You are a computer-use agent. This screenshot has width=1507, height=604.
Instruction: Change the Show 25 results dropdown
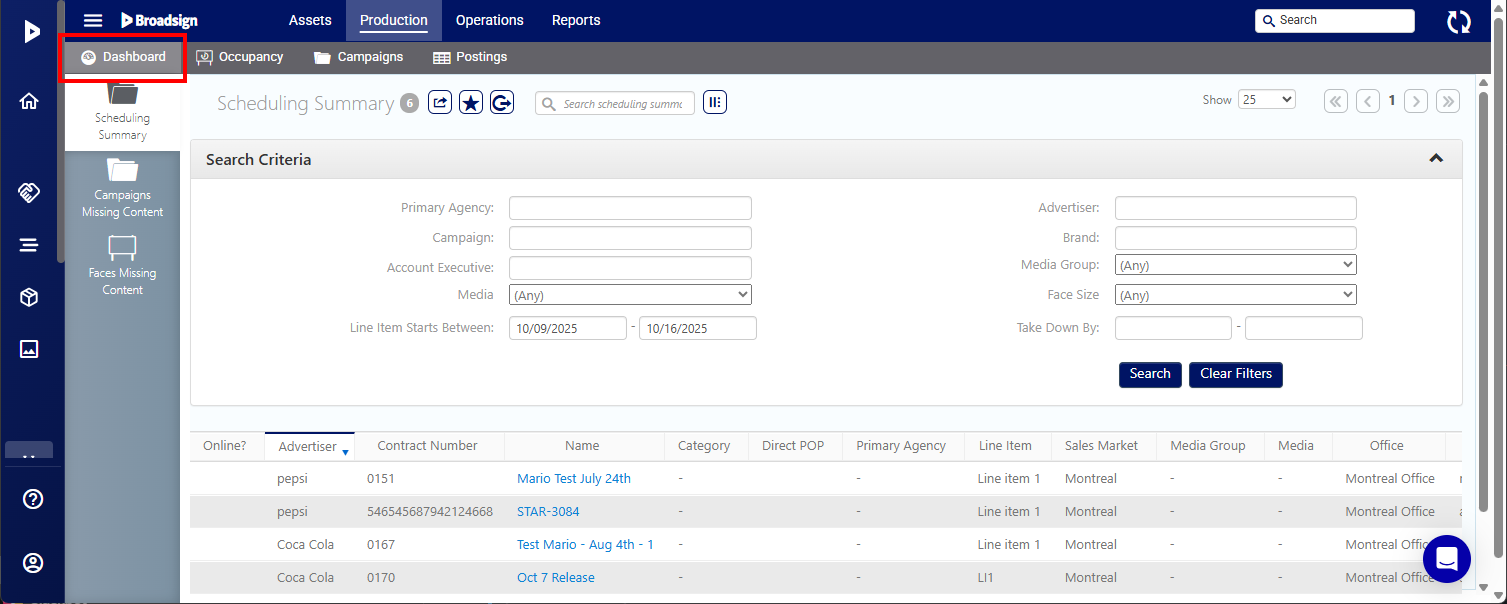pos(1266,100)
